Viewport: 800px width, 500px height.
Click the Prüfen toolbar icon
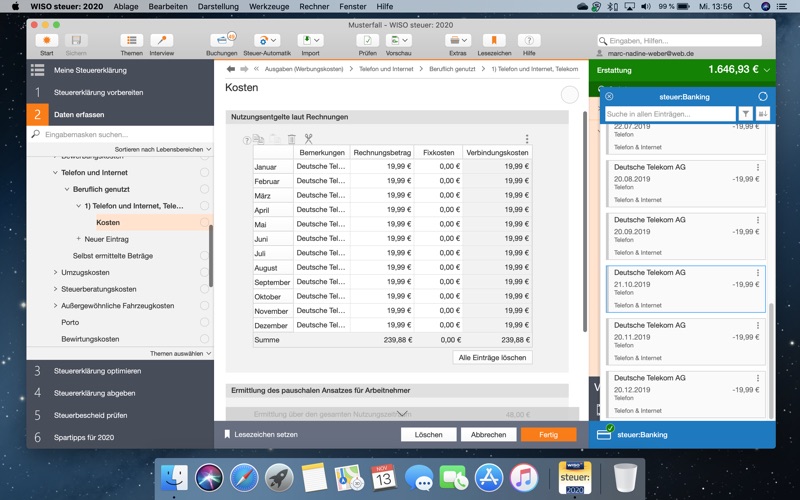click(367, 40)
